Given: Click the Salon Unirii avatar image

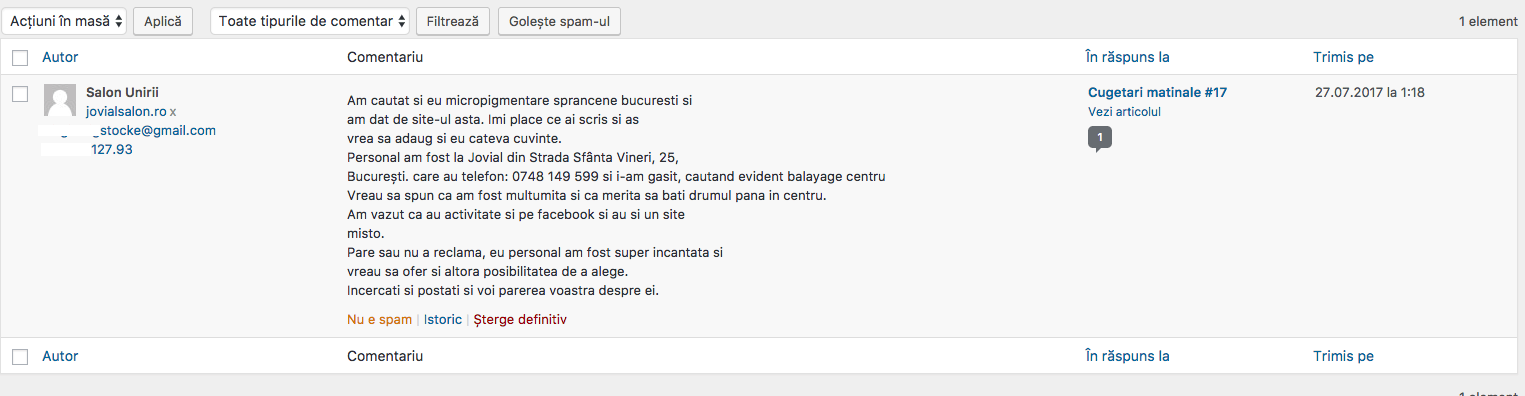Looking at the screenshot, I should pos(60,101).
